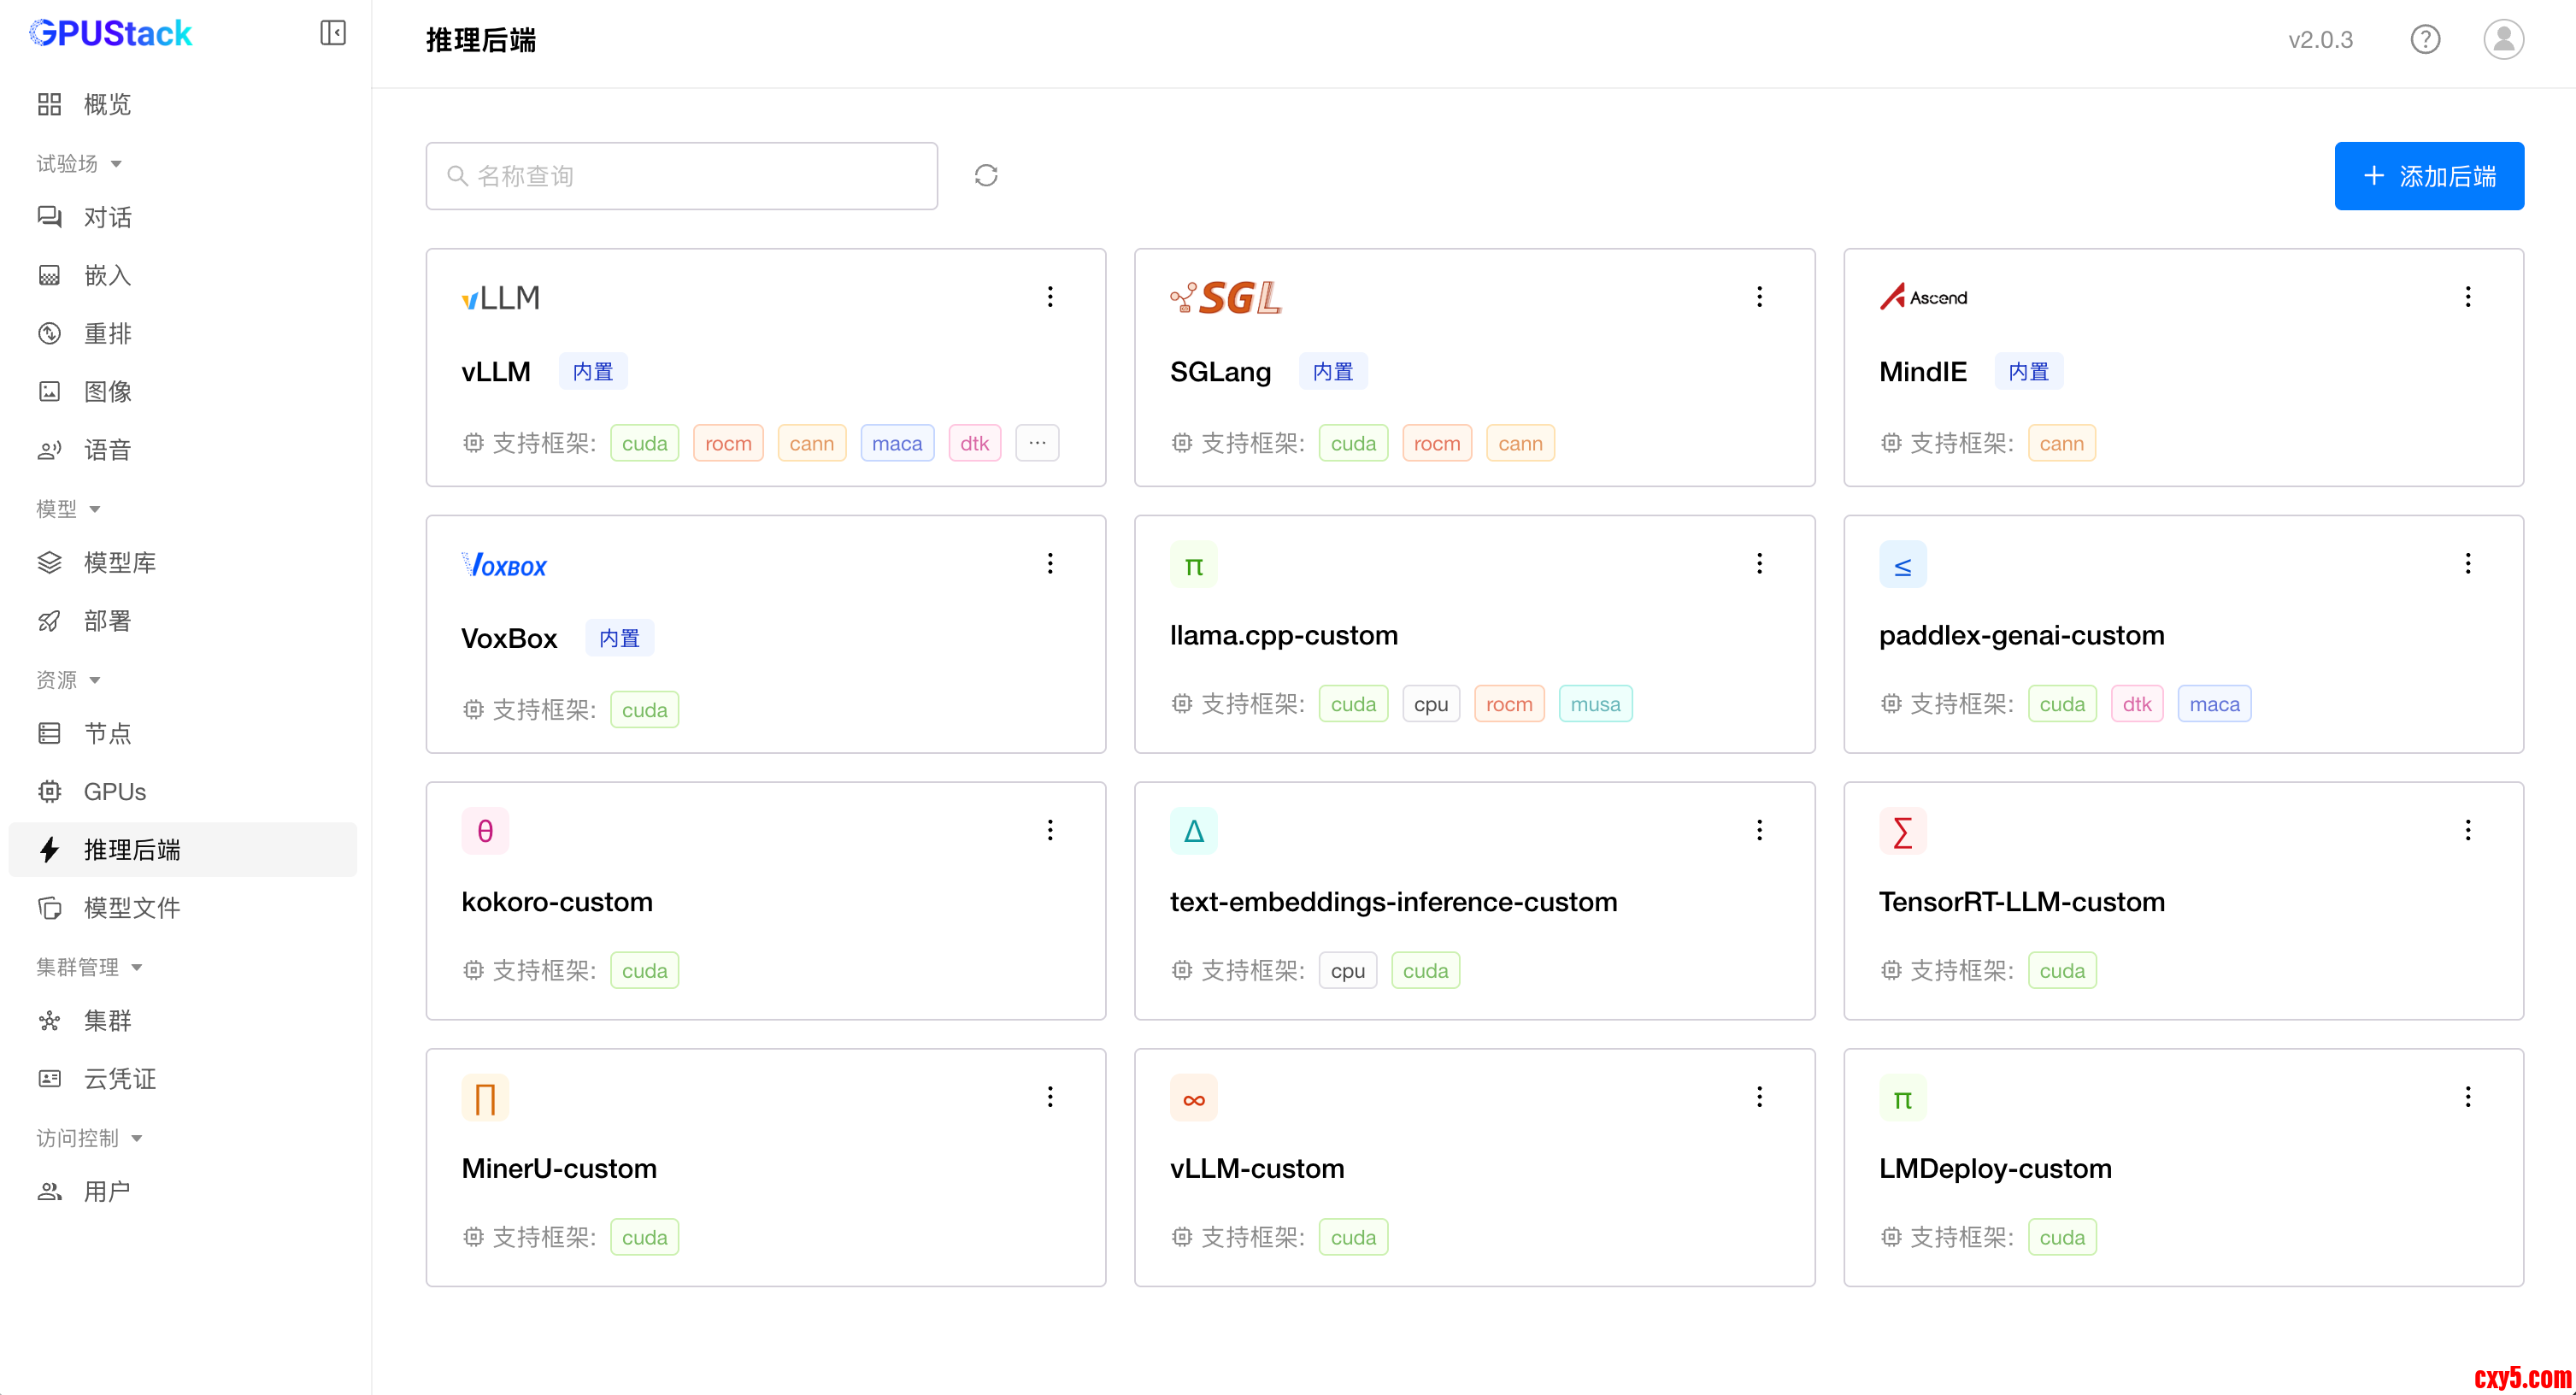Screen dimensions: 2576x1395
Task: Click the llama.cpp-custom backend card title
Action: (x=1283, y=635)
